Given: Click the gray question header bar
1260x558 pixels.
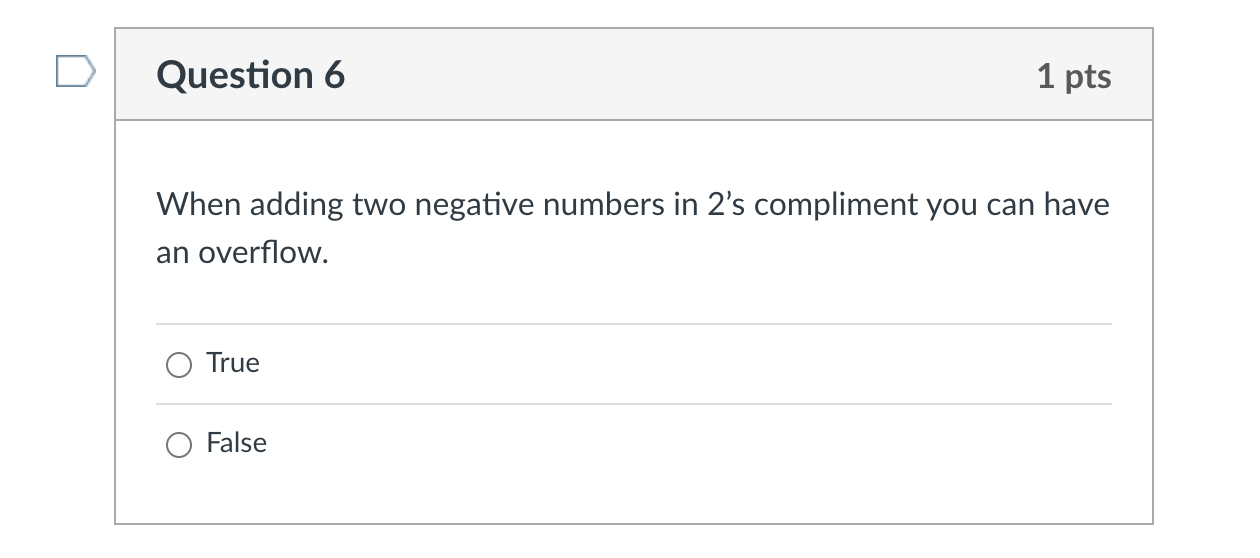Looking at the screenshot, I should tap(634, 75).
